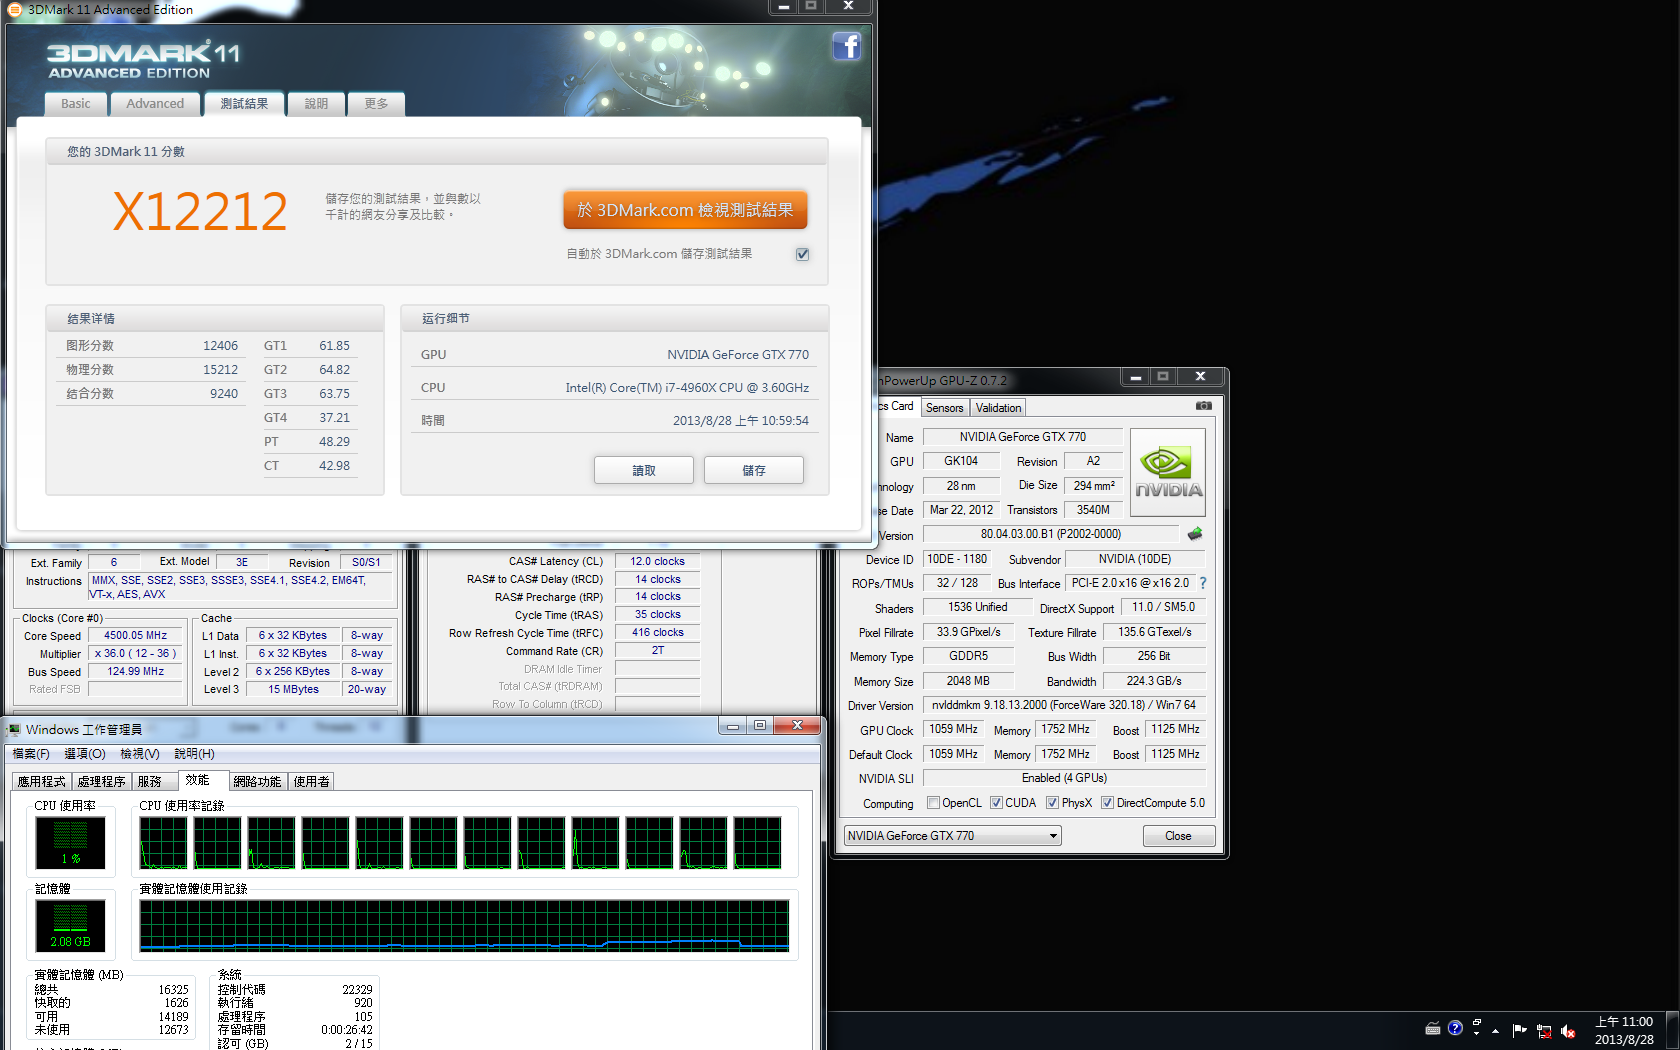1680x1050 pixels.
Task: Open the GPU selector dropdown in GPU-Z
Action: 952,836
